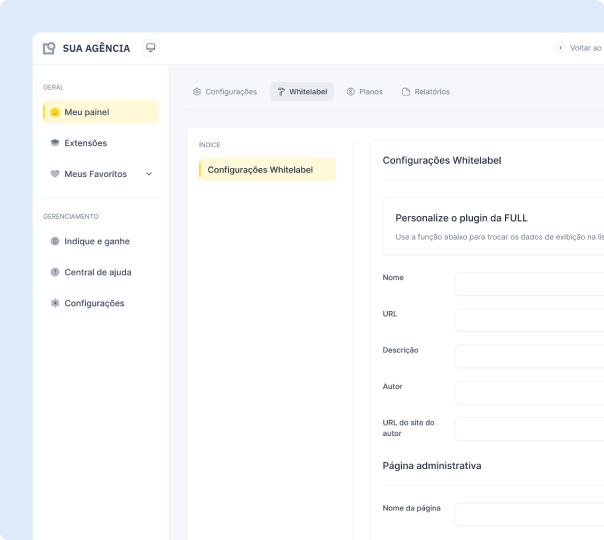Open the Relatórios tab
The width and height of the screenshot is (604, 540).
[426, 92]
